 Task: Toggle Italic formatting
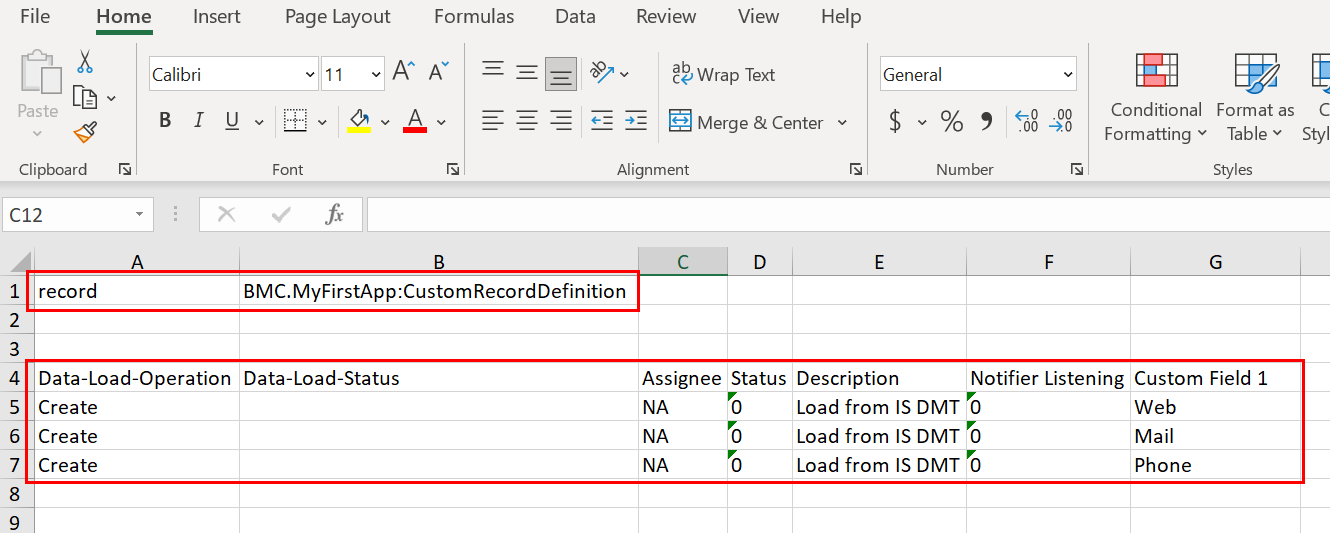coord(198,121)
